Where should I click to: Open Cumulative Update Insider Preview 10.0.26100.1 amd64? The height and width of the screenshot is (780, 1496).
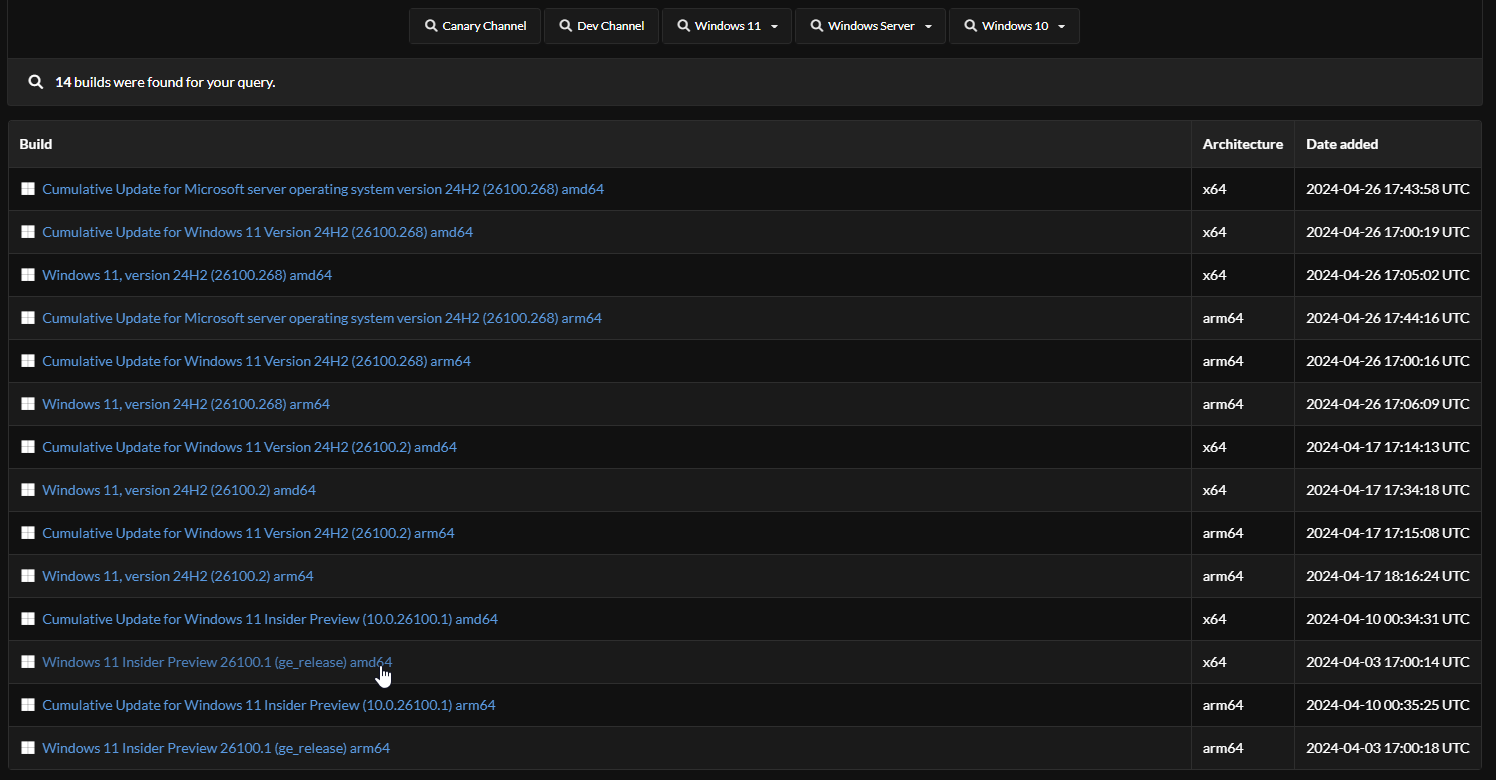coord(270,619)
